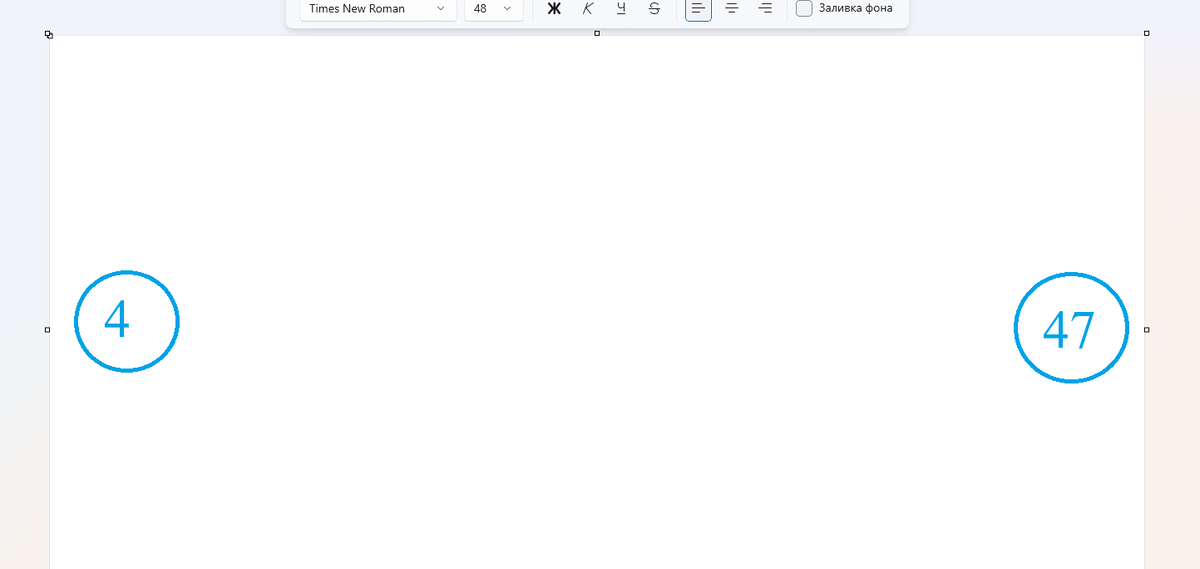Click the text box's left-middle sizing handle
The image size is (1200, 569).
pyautogui.click(x=47, y=329)
